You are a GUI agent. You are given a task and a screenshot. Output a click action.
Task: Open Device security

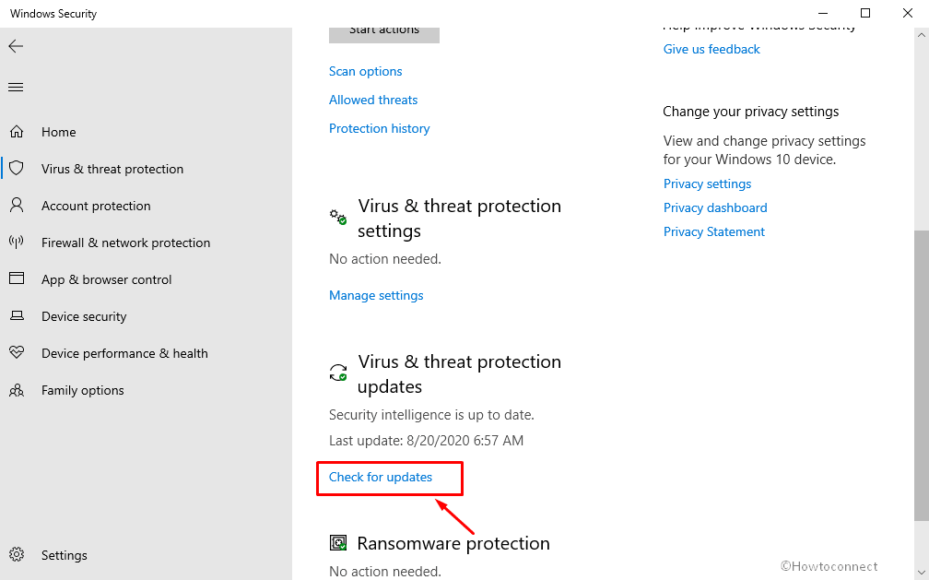(83, 316)
